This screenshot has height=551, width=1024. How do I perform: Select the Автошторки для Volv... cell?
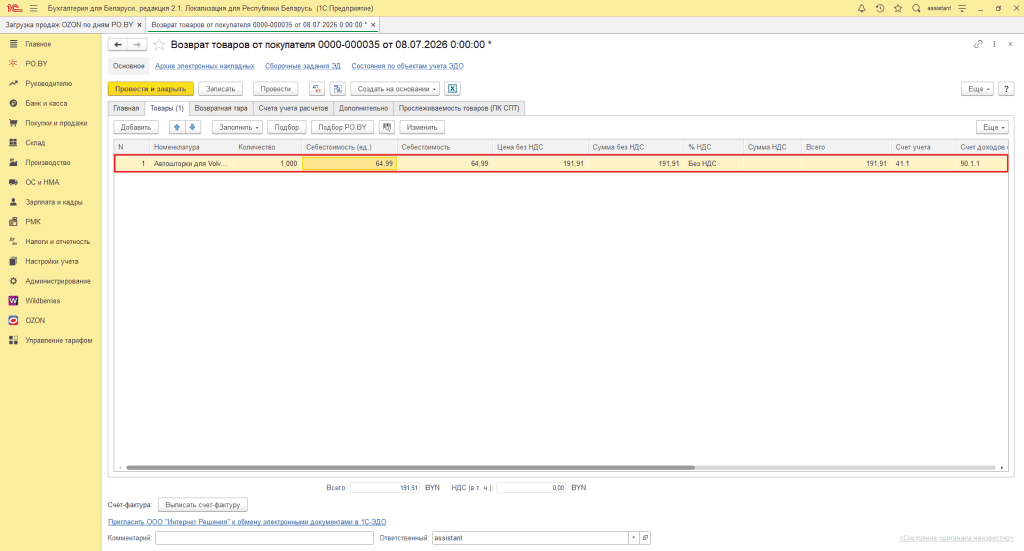191,163
